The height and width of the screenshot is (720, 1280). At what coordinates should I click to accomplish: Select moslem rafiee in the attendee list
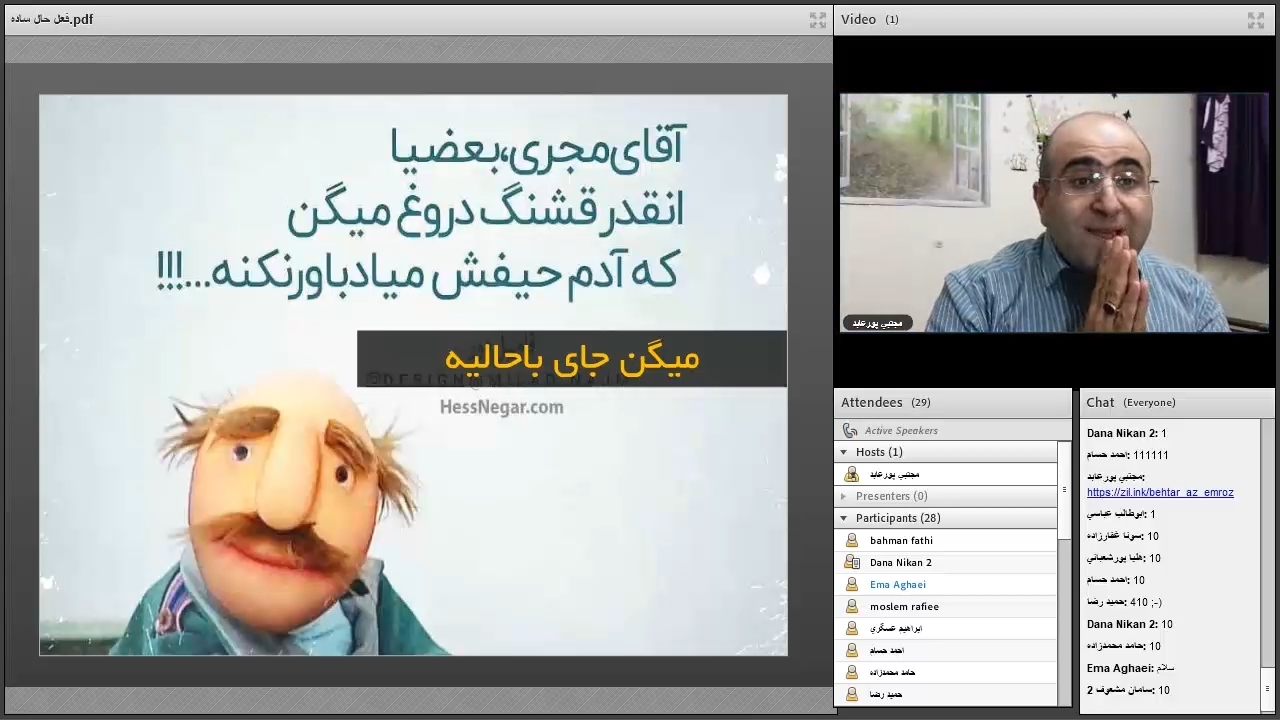[x=904, y=606]
